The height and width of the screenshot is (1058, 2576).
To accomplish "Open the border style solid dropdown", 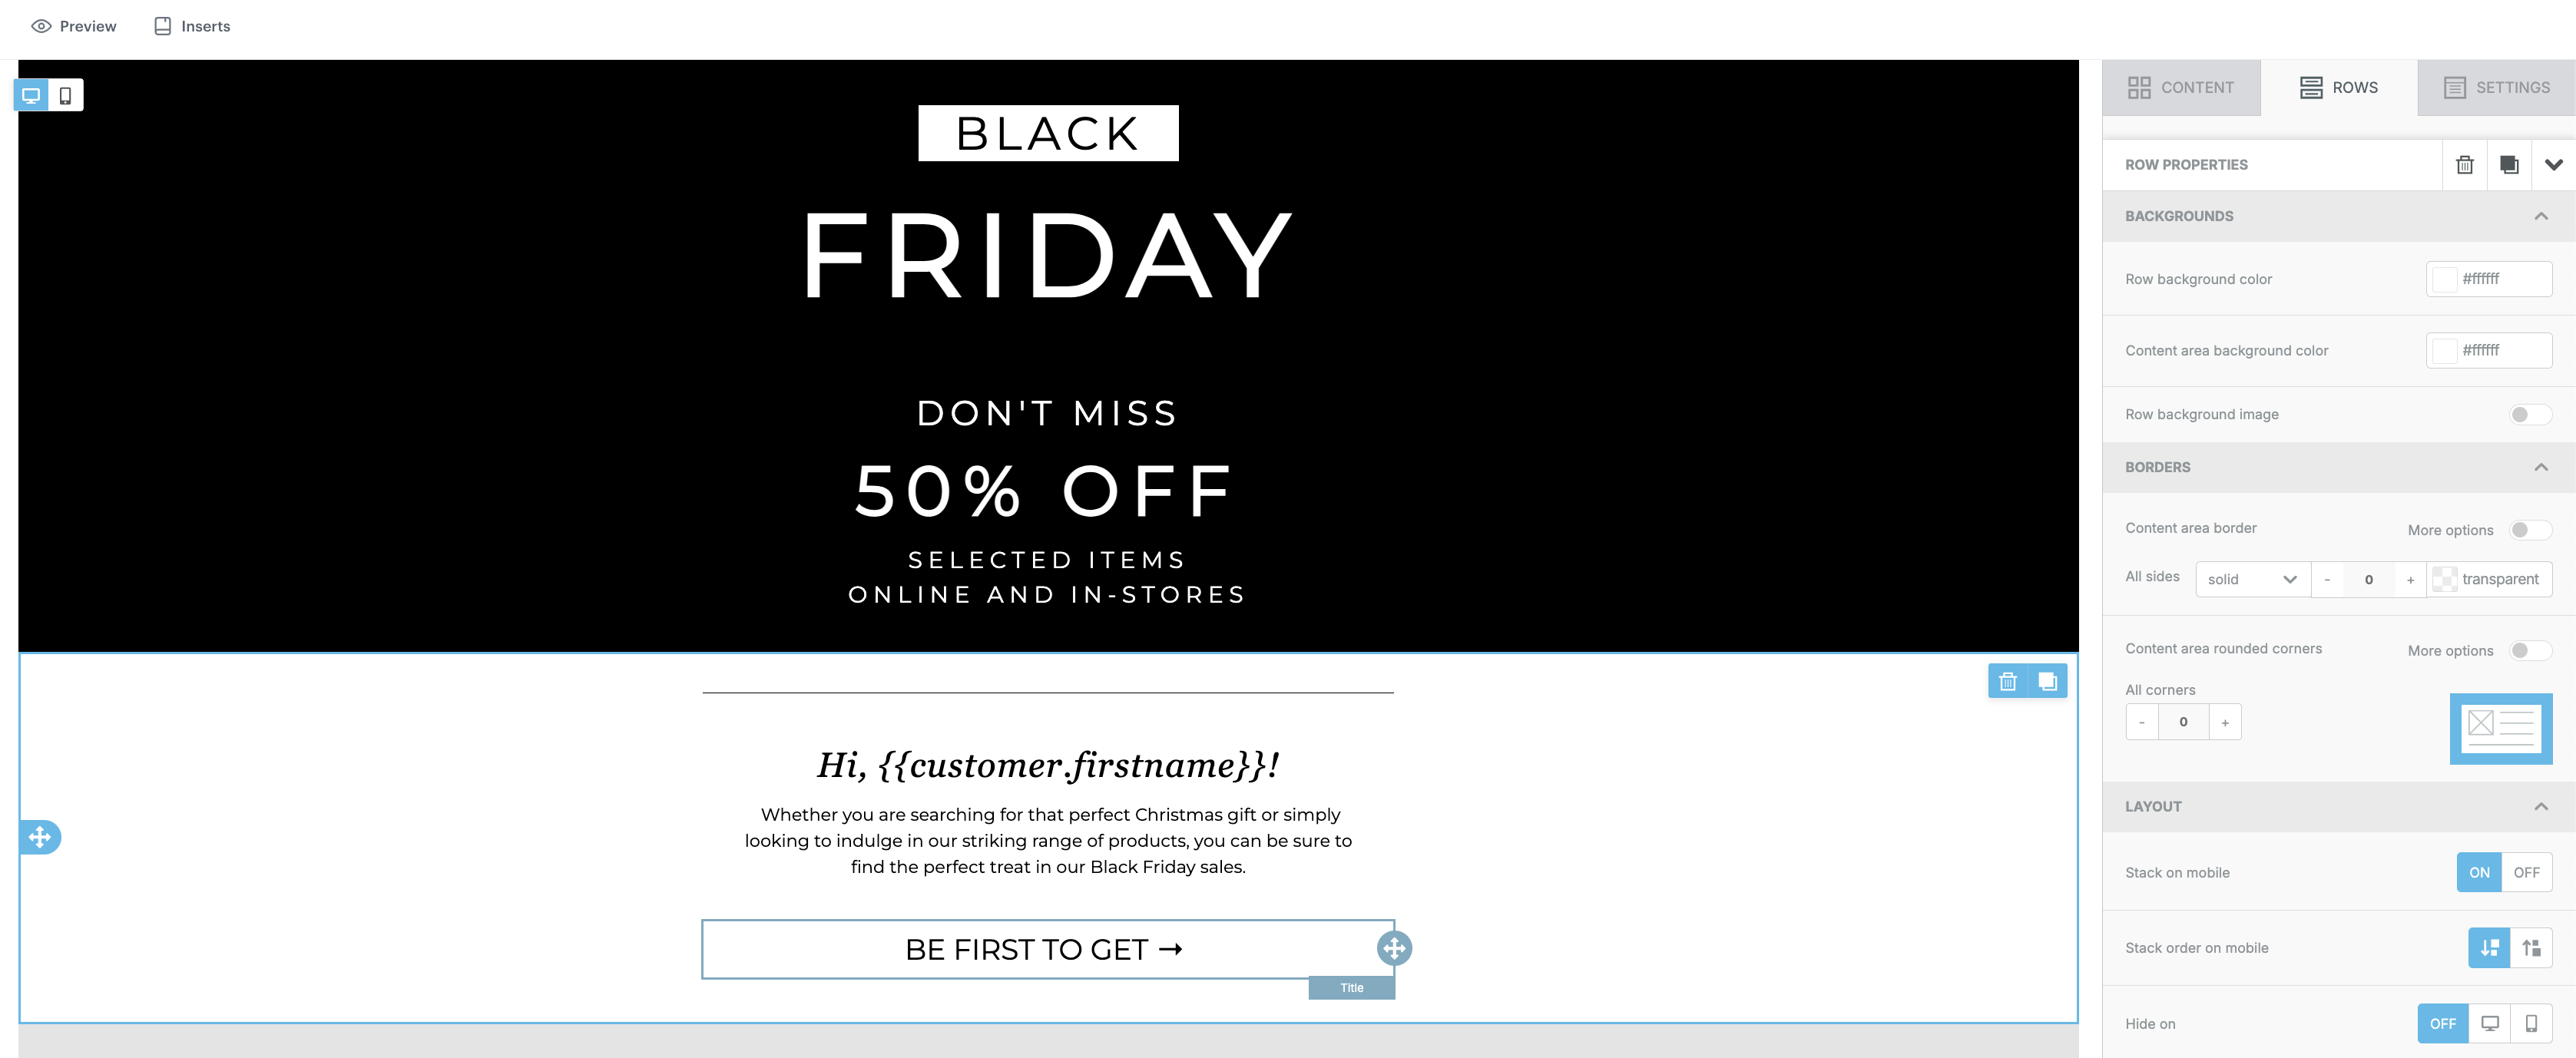I will pyautogui.click(x=2252, y=580).
